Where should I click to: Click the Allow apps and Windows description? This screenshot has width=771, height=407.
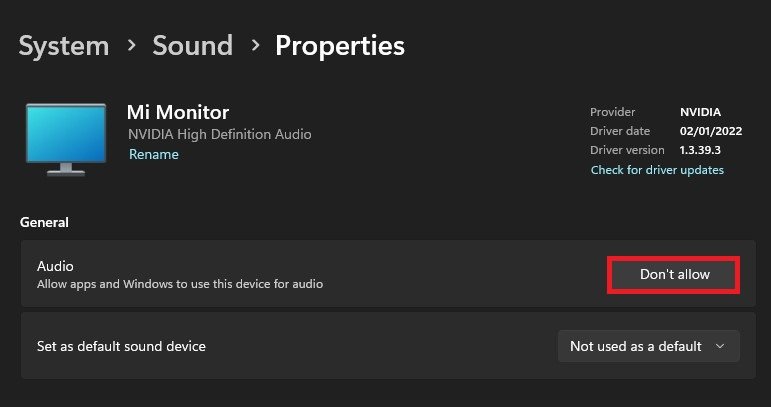pyautogui.click(x=180, y=284)
